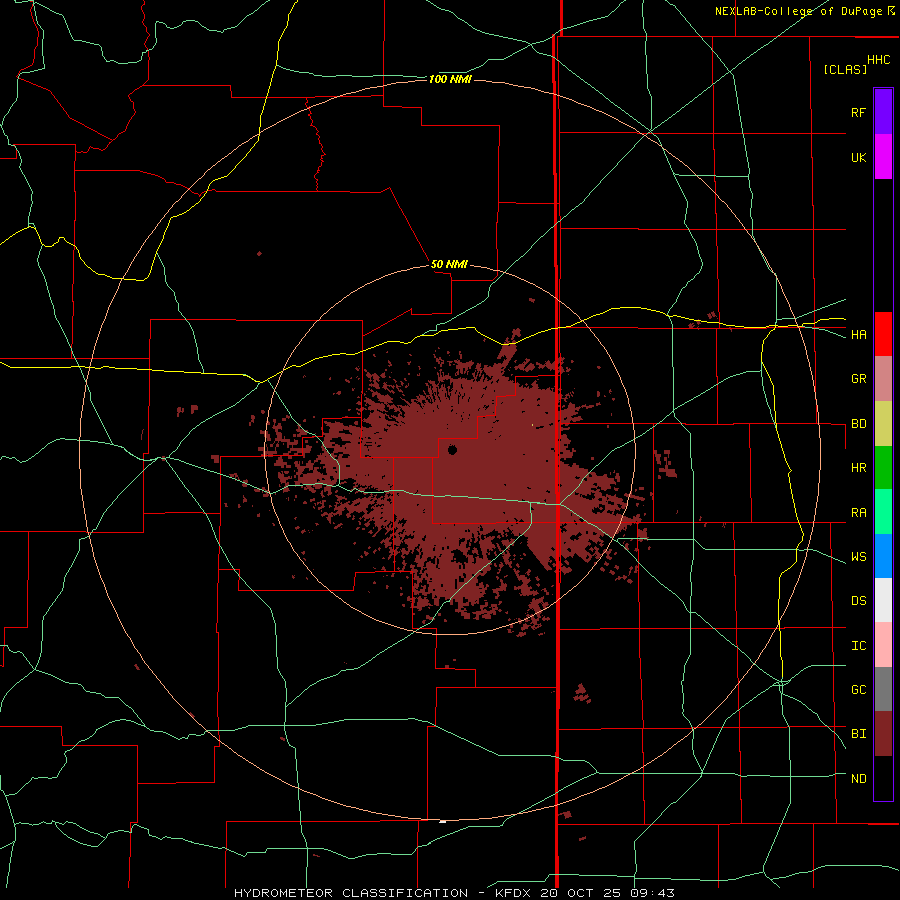The height and width of the screenshot is (900, 900).
Task: Click the 09:43 timestamp
Action: (x=652, y=893)
